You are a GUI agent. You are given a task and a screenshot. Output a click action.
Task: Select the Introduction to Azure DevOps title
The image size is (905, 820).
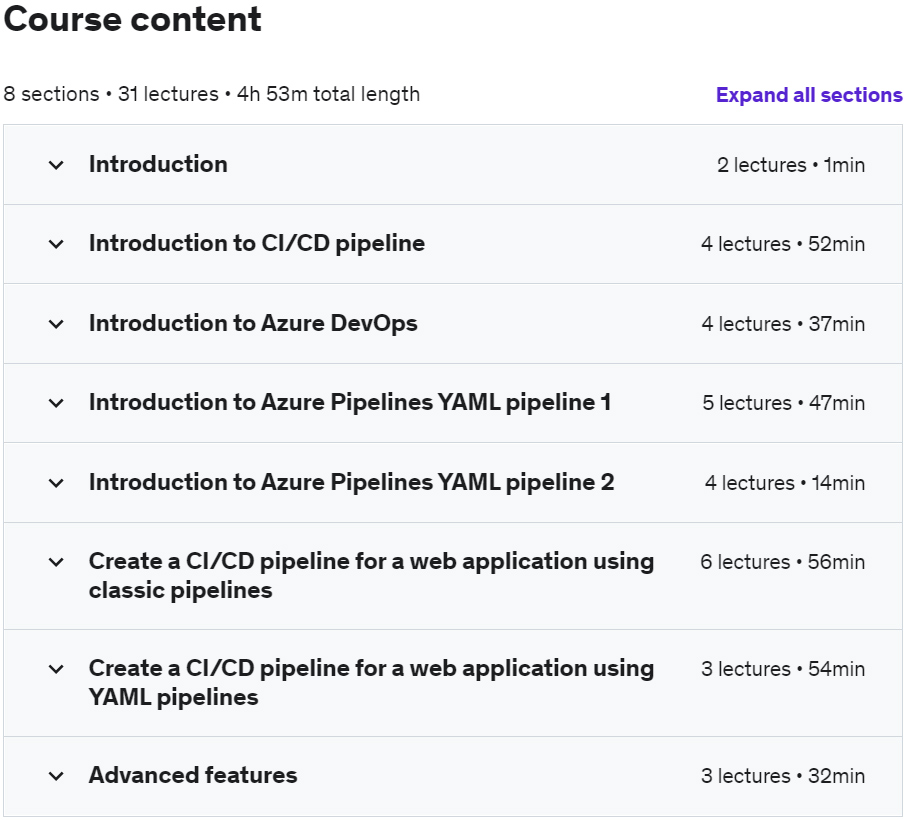click(x=253, y=323)
